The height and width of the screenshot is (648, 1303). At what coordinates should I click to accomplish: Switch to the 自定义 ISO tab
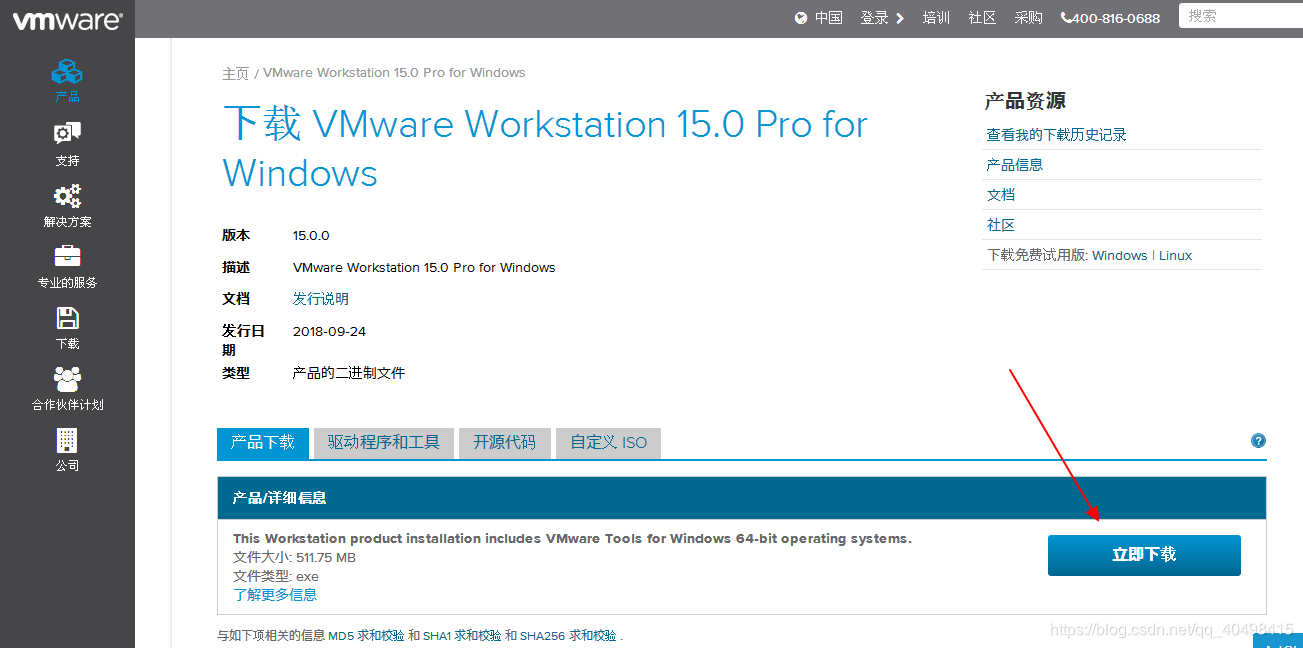pyautogui.click(x=608, y=443)
